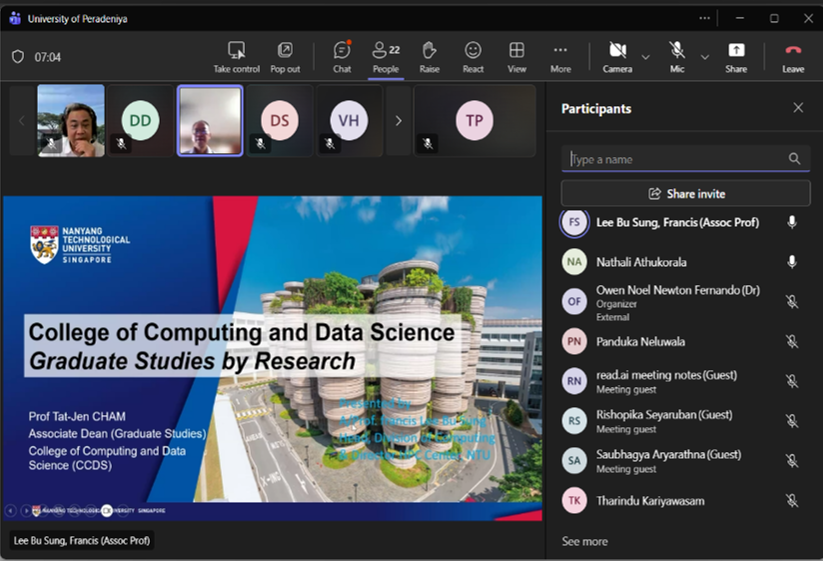Click the FS avatar in participants list
The image size is (823, 561).
point(574,223)
